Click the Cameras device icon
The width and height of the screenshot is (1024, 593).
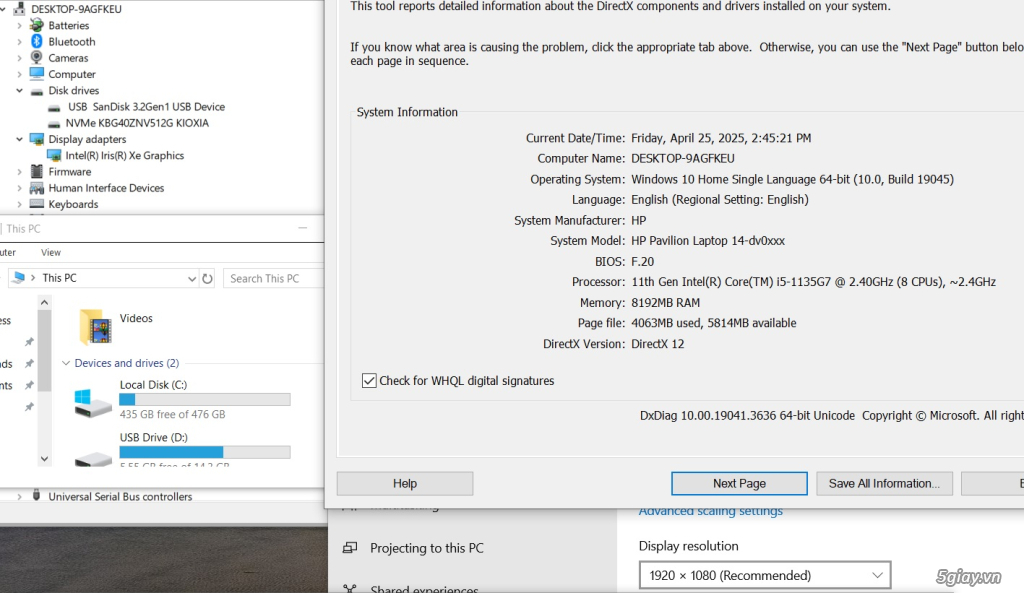pyautogui.click(x=37, y=57)
